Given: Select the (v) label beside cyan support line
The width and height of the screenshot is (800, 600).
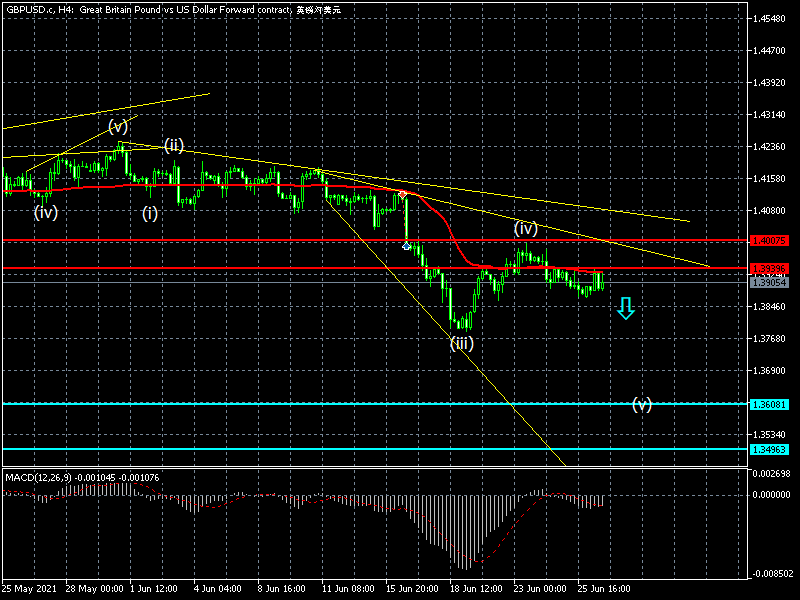Looking at the screenshot, I should (x=641, y=404).
